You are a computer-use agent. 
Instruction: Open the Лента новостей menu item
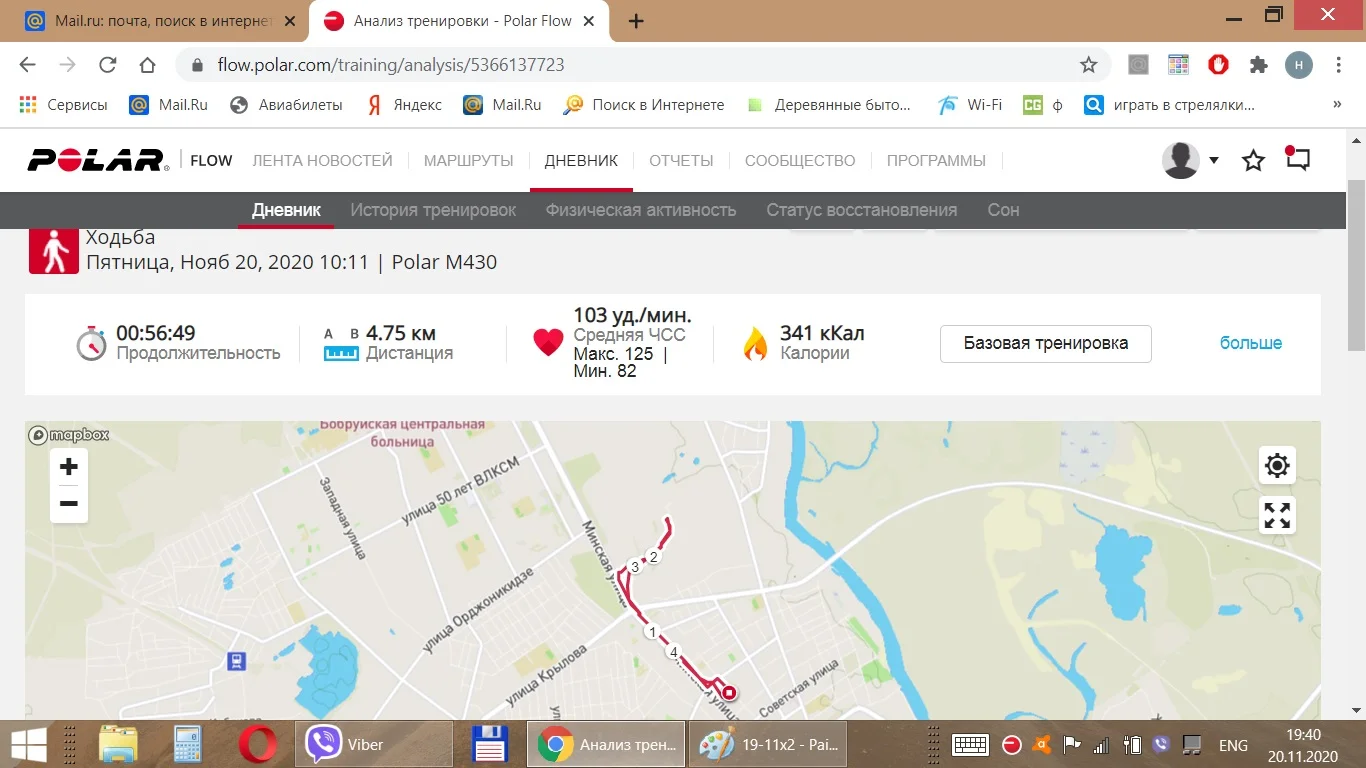coord(322,160)
